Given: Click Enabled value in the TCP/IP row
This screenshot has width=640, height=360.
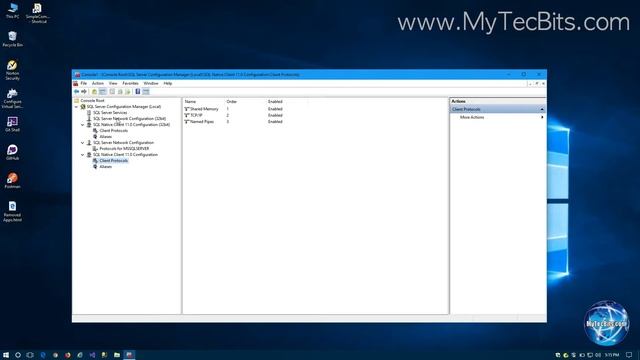Looking at the screenshot, I should (275, 116).
